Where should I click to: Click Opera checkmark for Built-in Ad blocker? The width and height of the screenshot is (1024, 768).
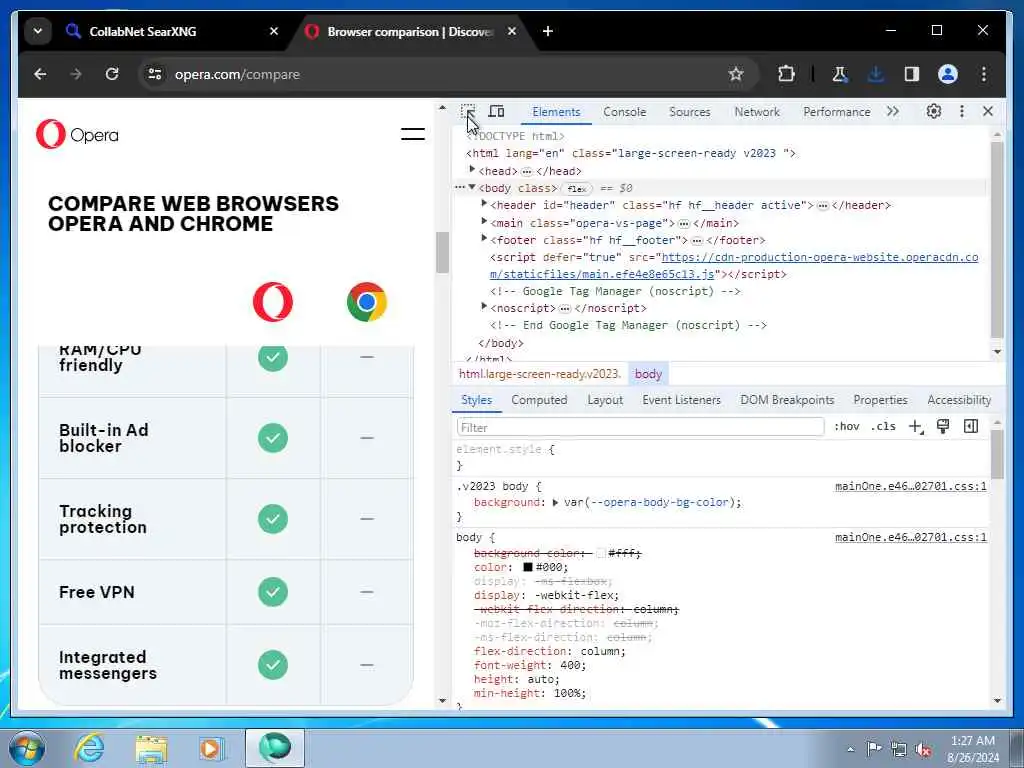pos(272,438)
